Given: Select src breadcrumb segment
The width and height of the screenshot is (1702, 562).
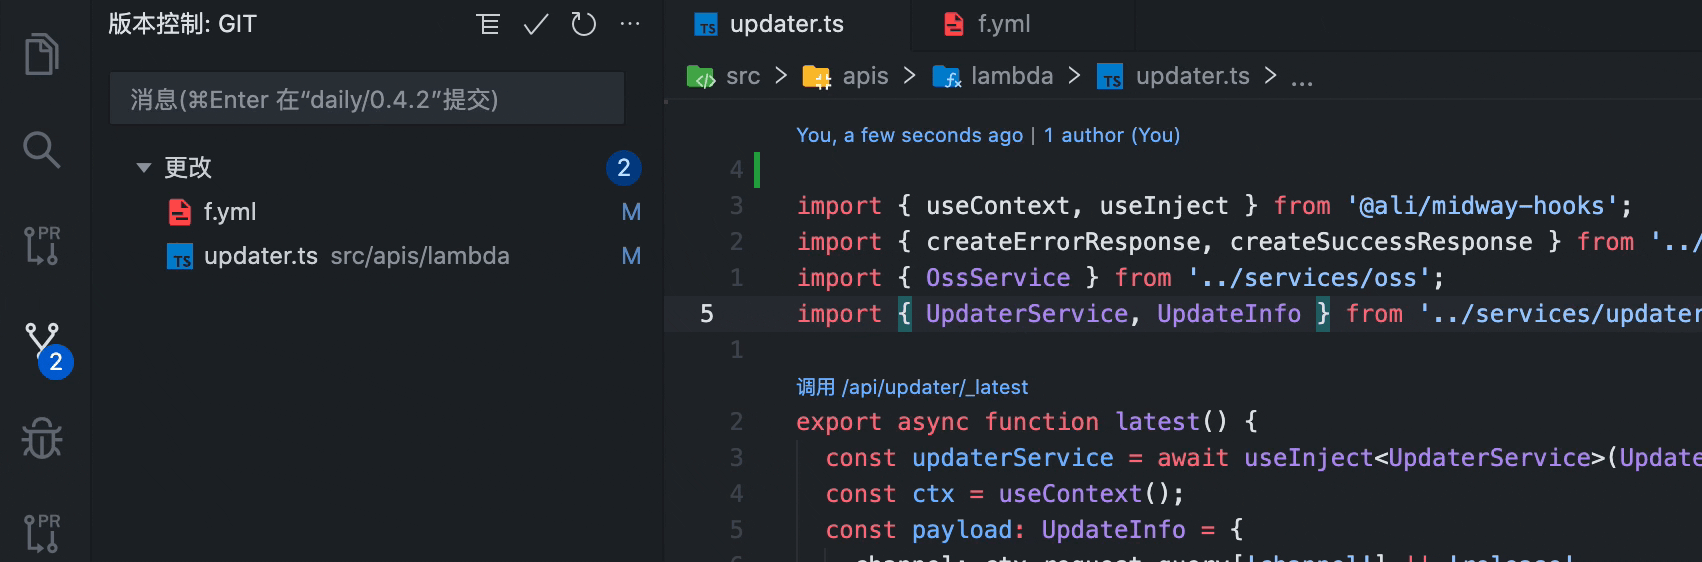Looking at the screenshot, I should [743, 76].
